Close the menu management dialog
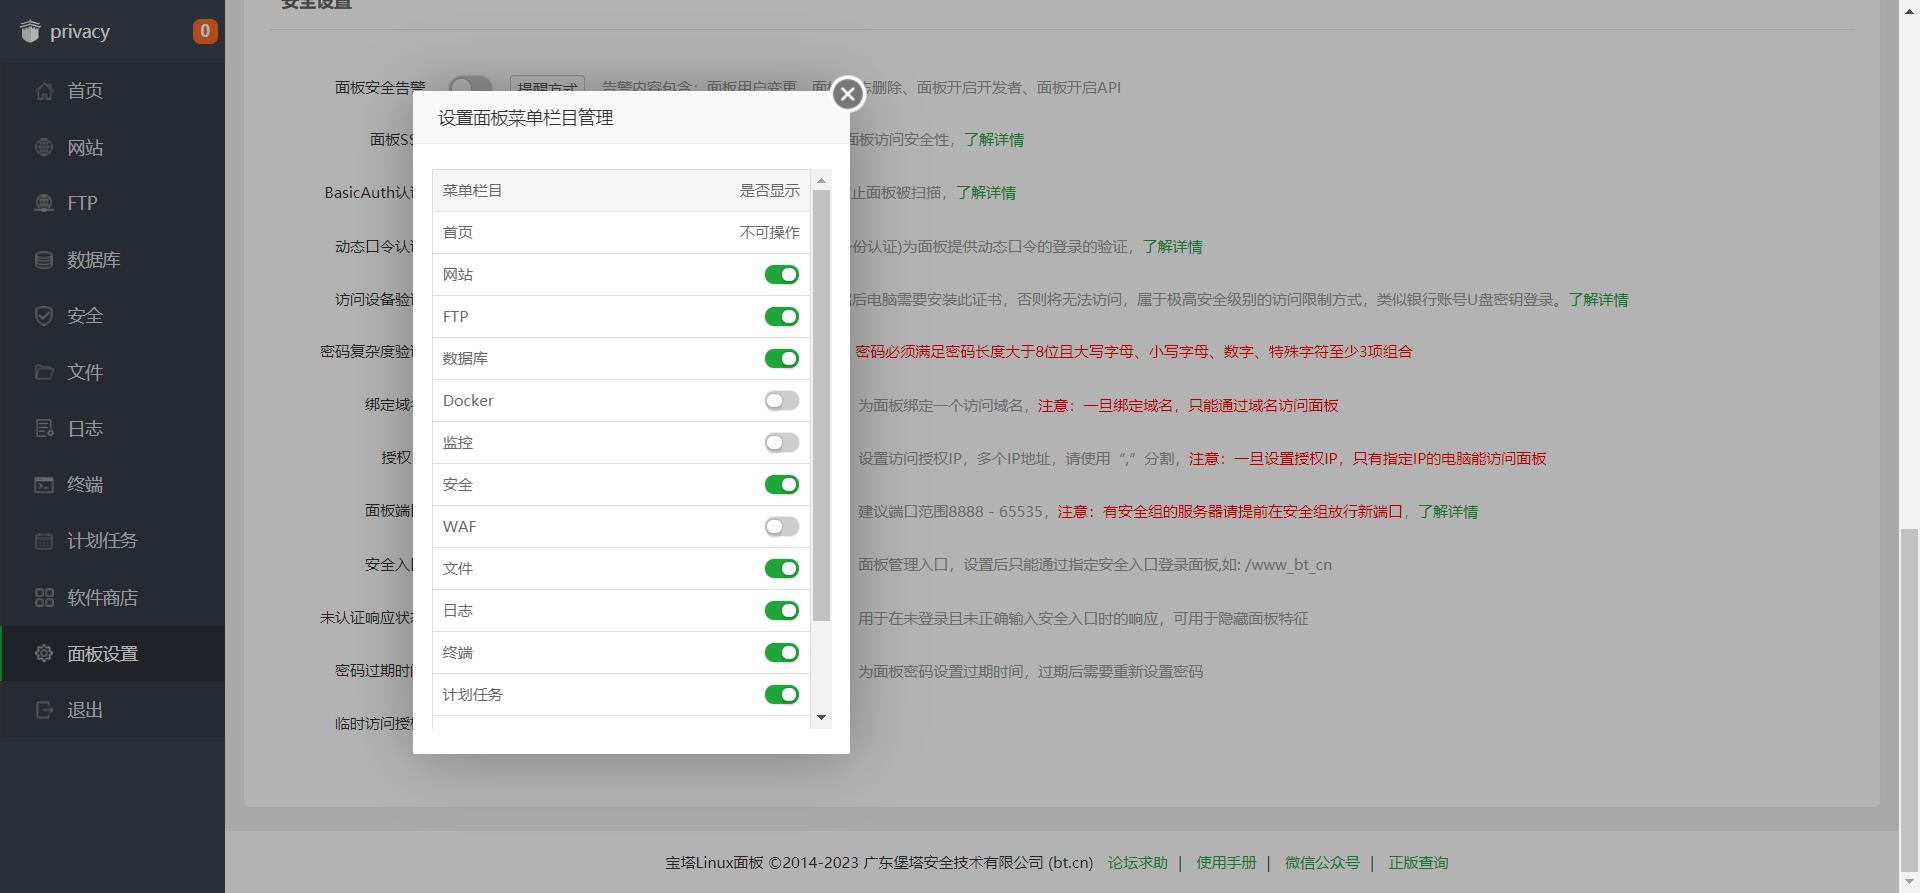The height and width of the screenshot is (893, 1920). tap(848, 94)
